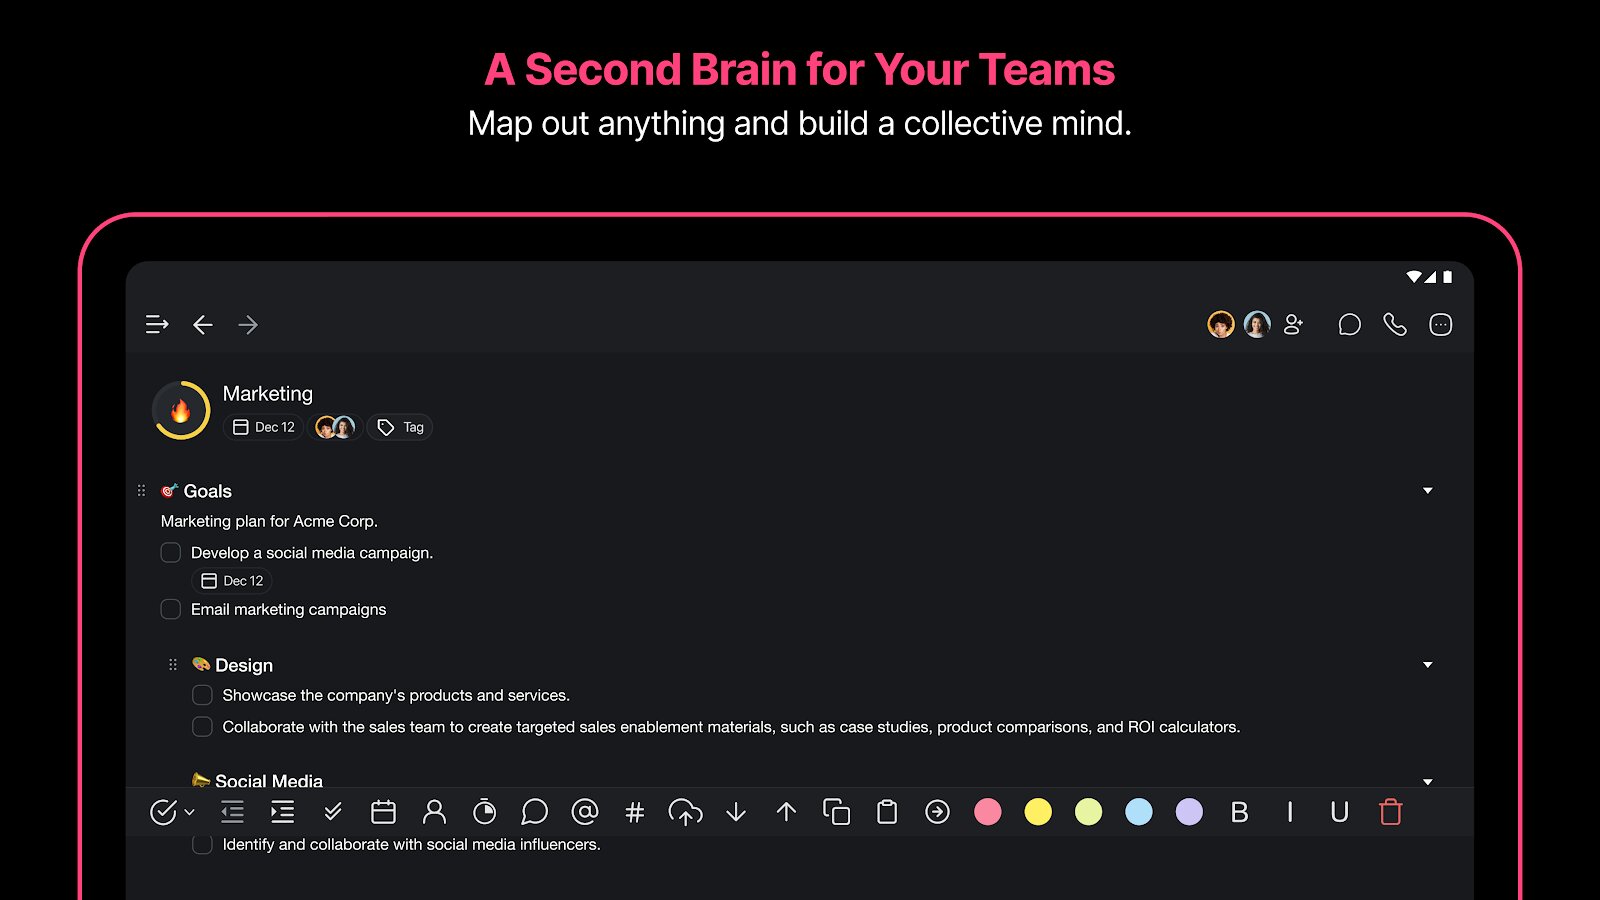Toggle bold formatting
The width and height of the screenshot is (1600, 900).
(x=1239, y=812)
